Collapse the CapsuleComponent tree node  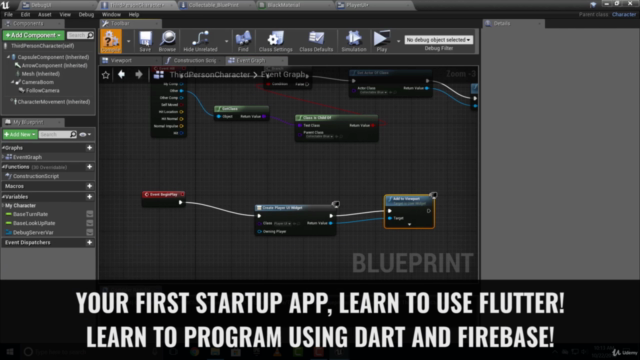click(x=9, y=57)
